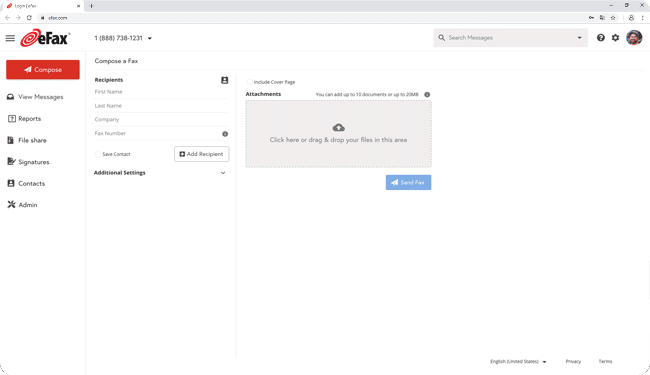Click the Attachments limit info icon
The width and height of the screenshot is (650, 375).
pyautogui.click(x=427, y=94)
